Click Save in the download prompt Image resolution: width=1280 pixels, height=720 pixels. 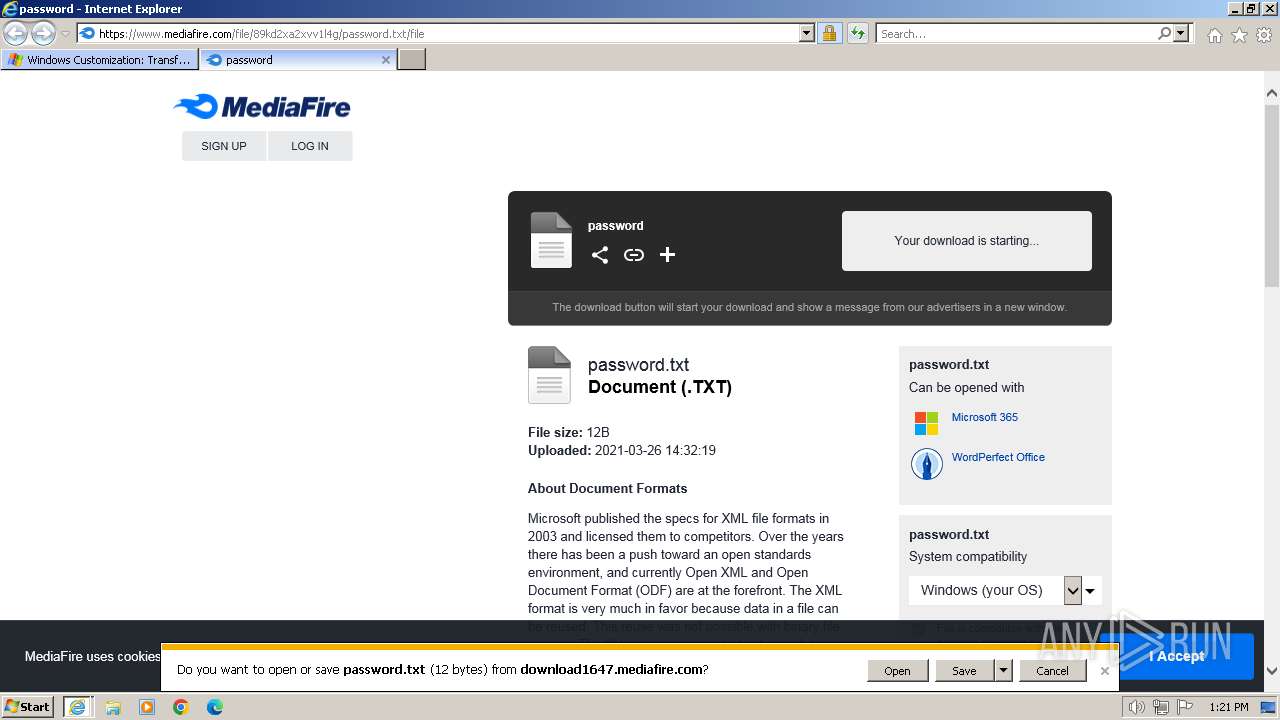click(964, 671)
